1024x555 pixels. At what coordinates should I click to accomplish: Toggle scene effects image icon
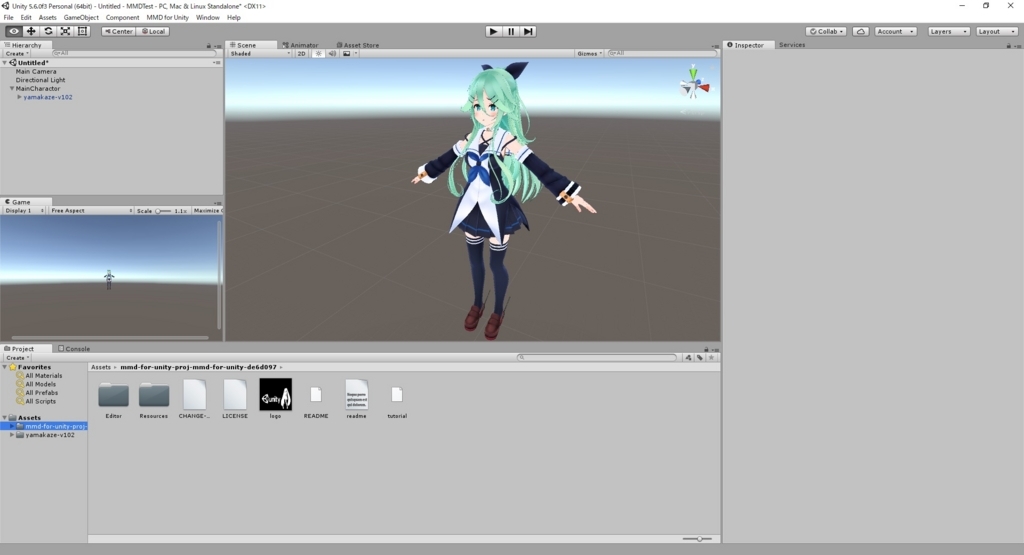click(349, 54)
